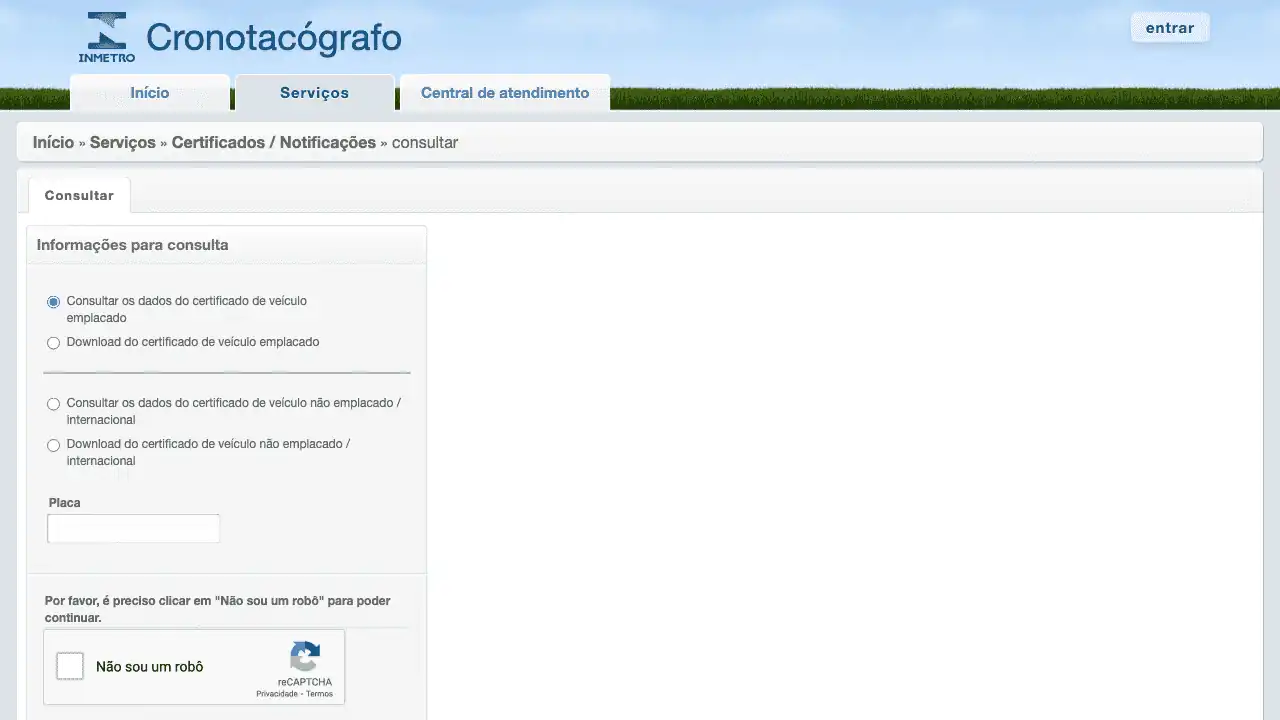This screenshot has width=1280, height=720.
Task: Click the Placa text input field
Action: tap(133, 529)
